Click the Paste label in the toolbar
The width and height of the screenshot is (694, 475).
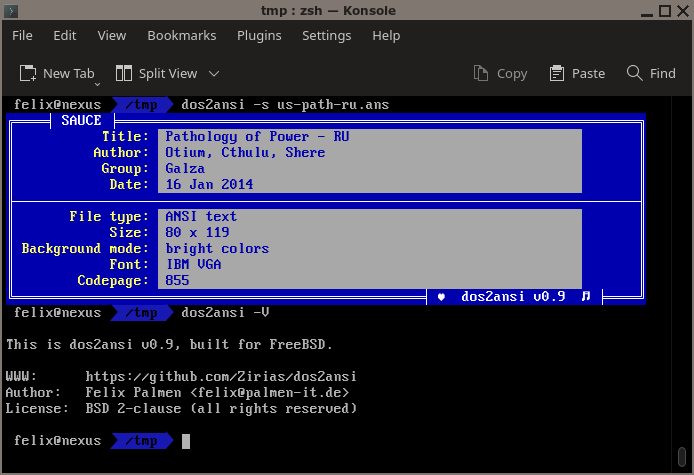(588, 73)
